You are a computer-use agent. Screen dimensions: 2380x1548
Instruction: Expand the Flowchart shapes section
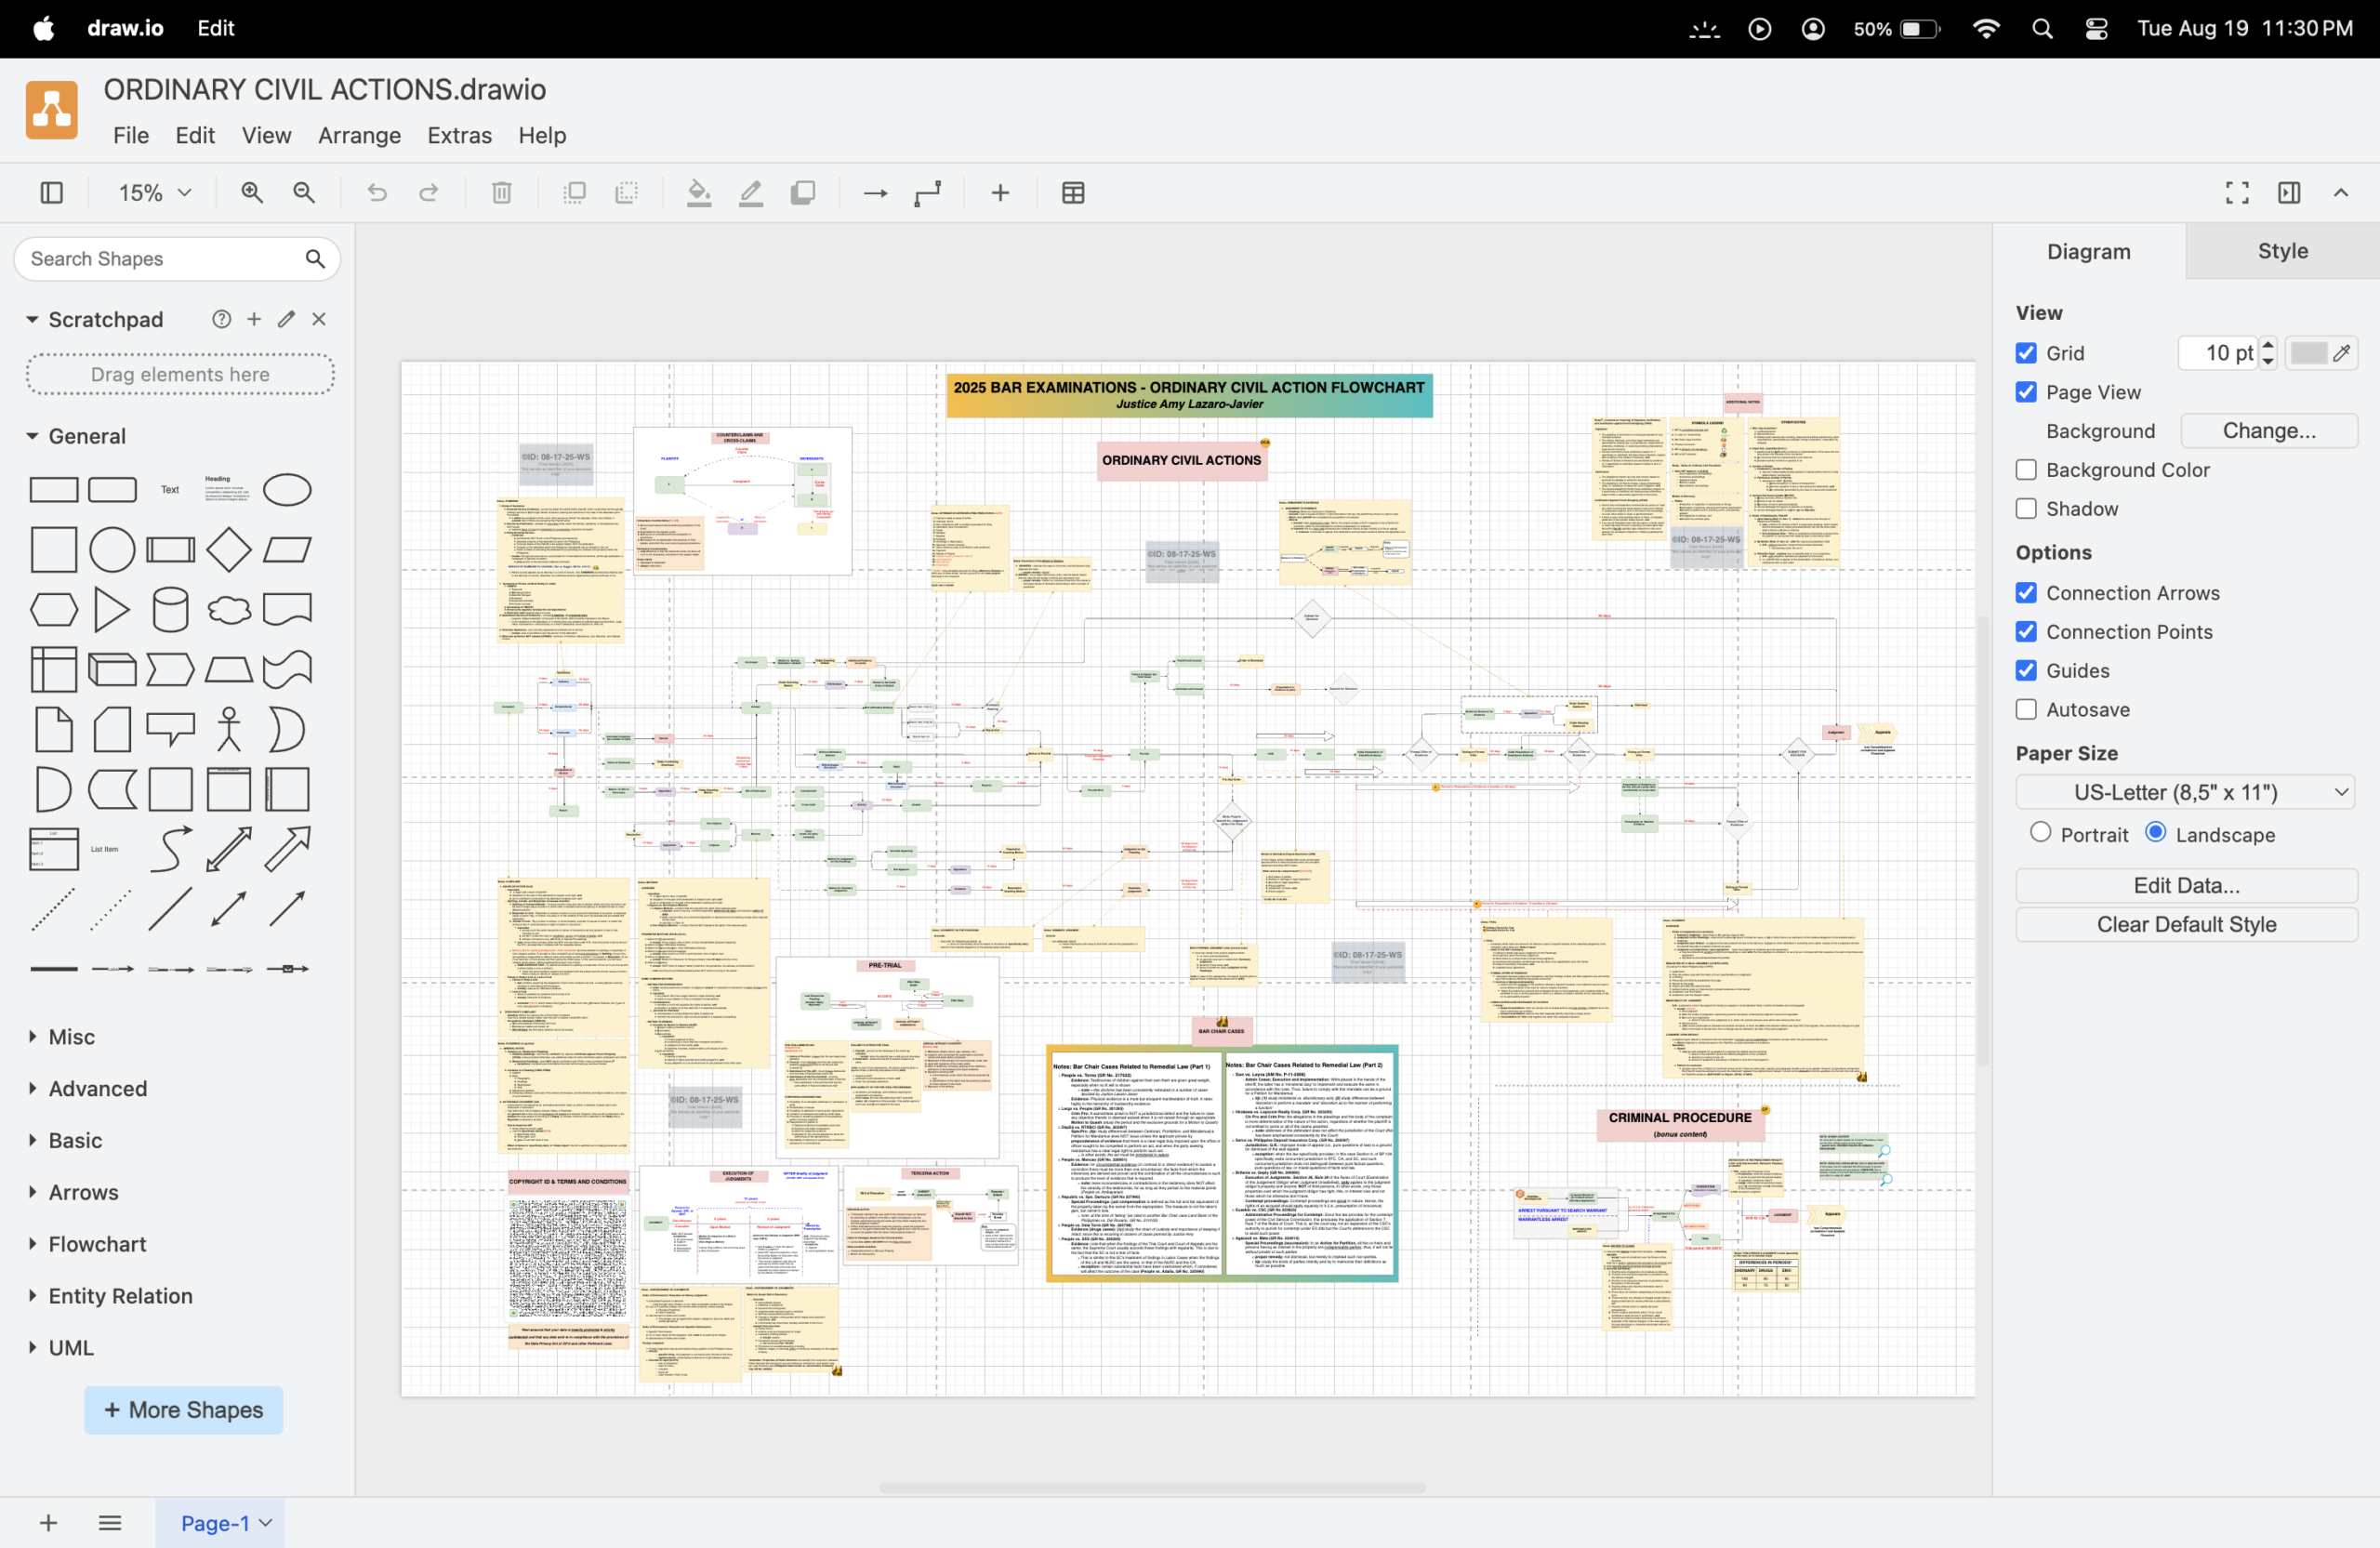coord(97,1244)
